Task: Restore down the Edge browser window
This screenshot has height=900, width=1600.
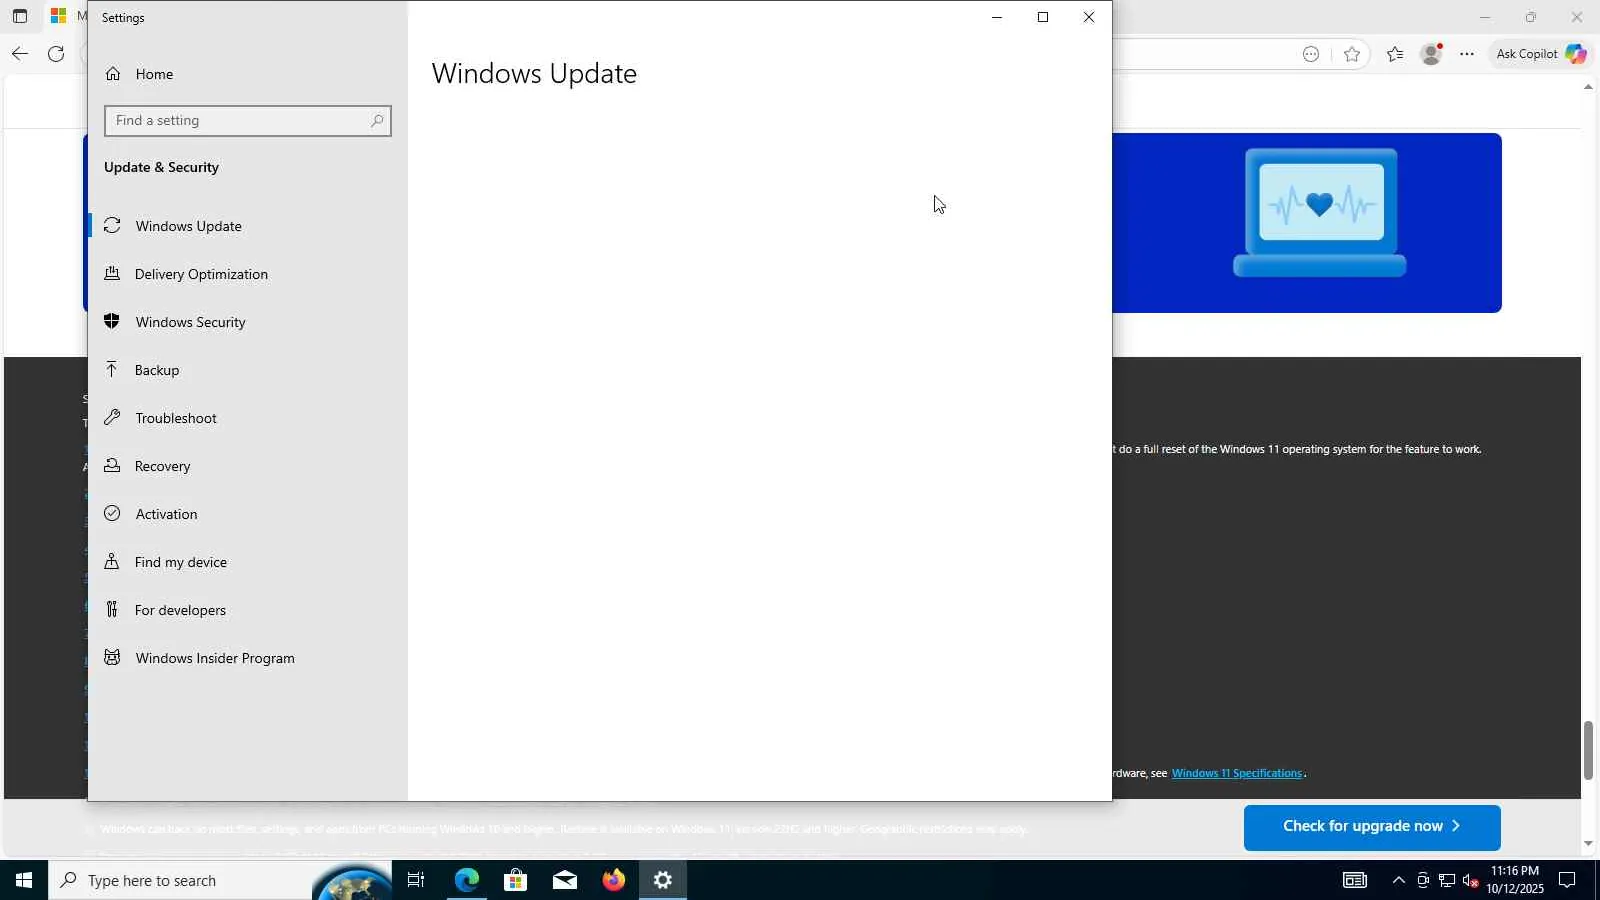Action: 1531,17
